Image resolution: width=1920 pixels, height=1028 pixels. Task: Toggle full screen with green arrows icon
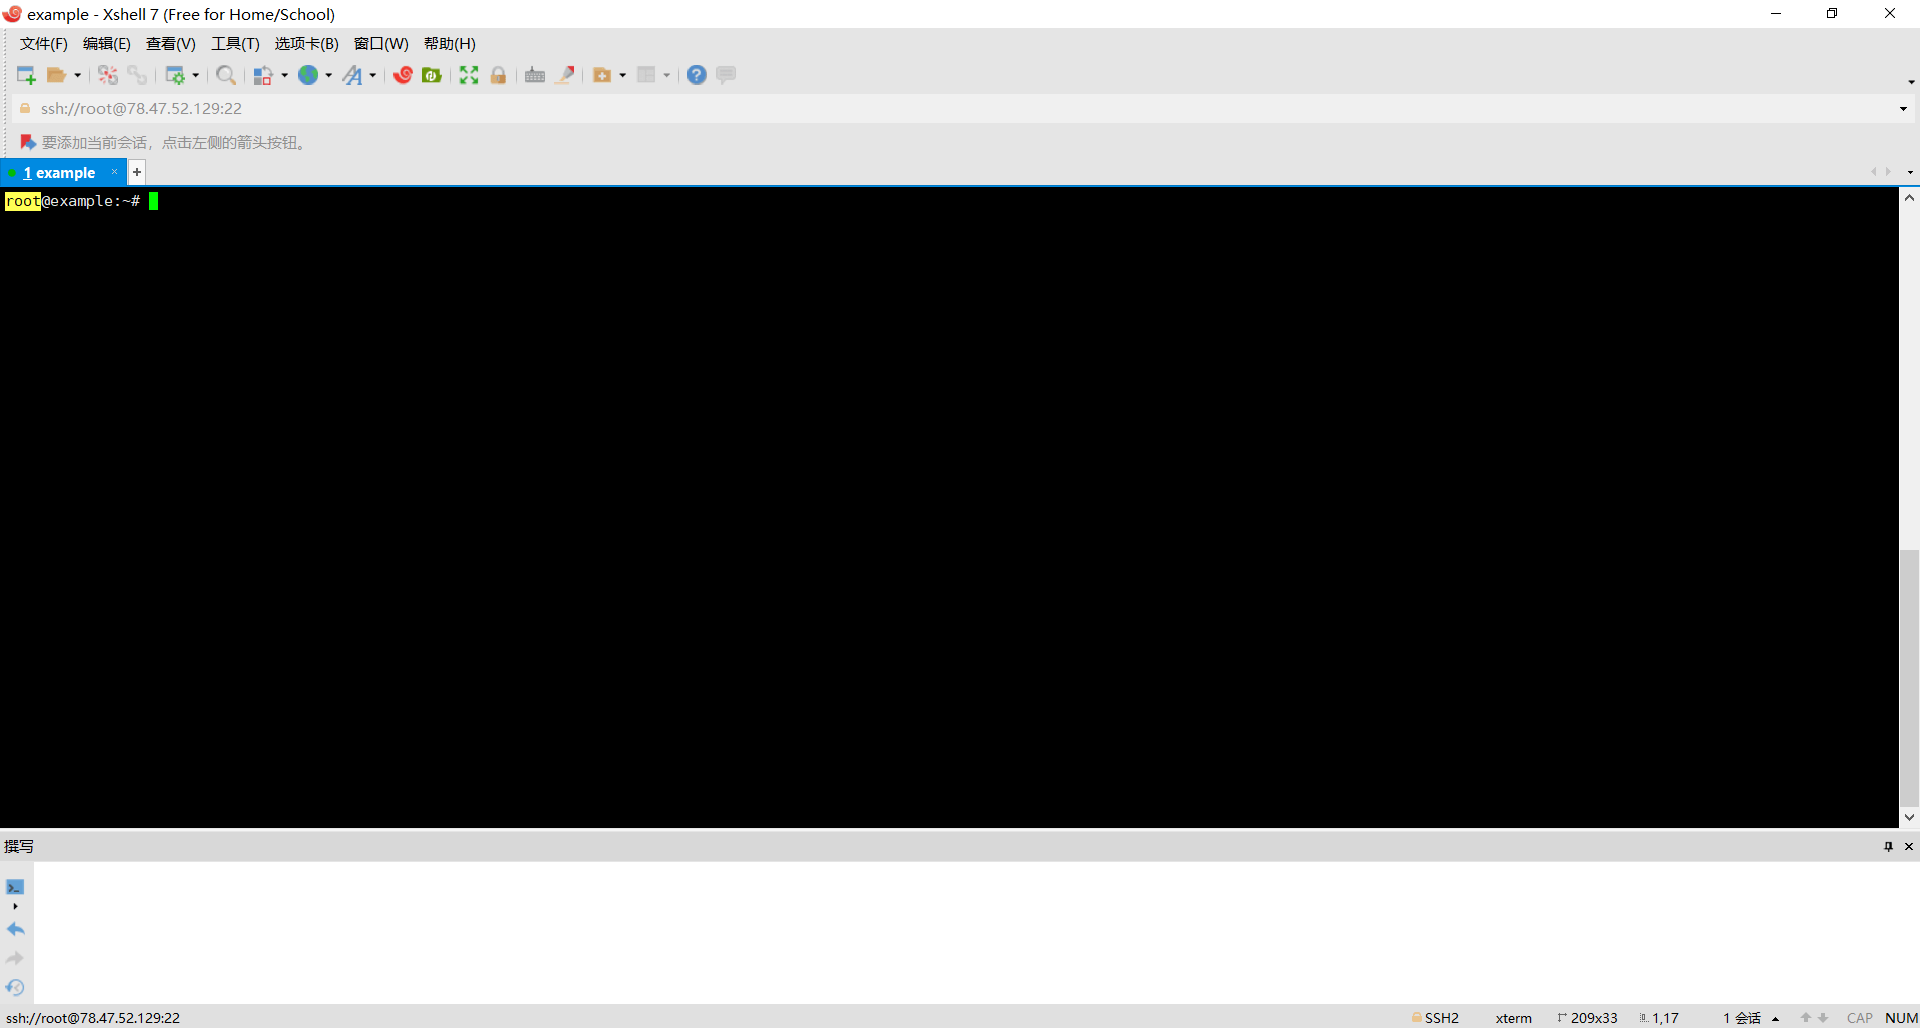point(469,75)
